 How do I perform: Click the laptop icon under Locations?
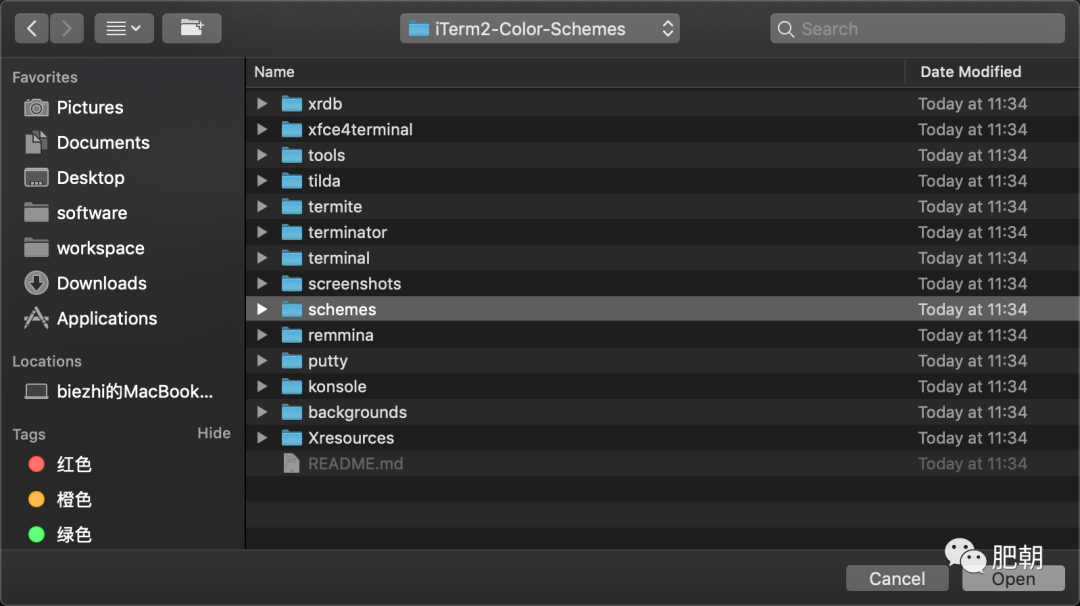click(36, 391)
